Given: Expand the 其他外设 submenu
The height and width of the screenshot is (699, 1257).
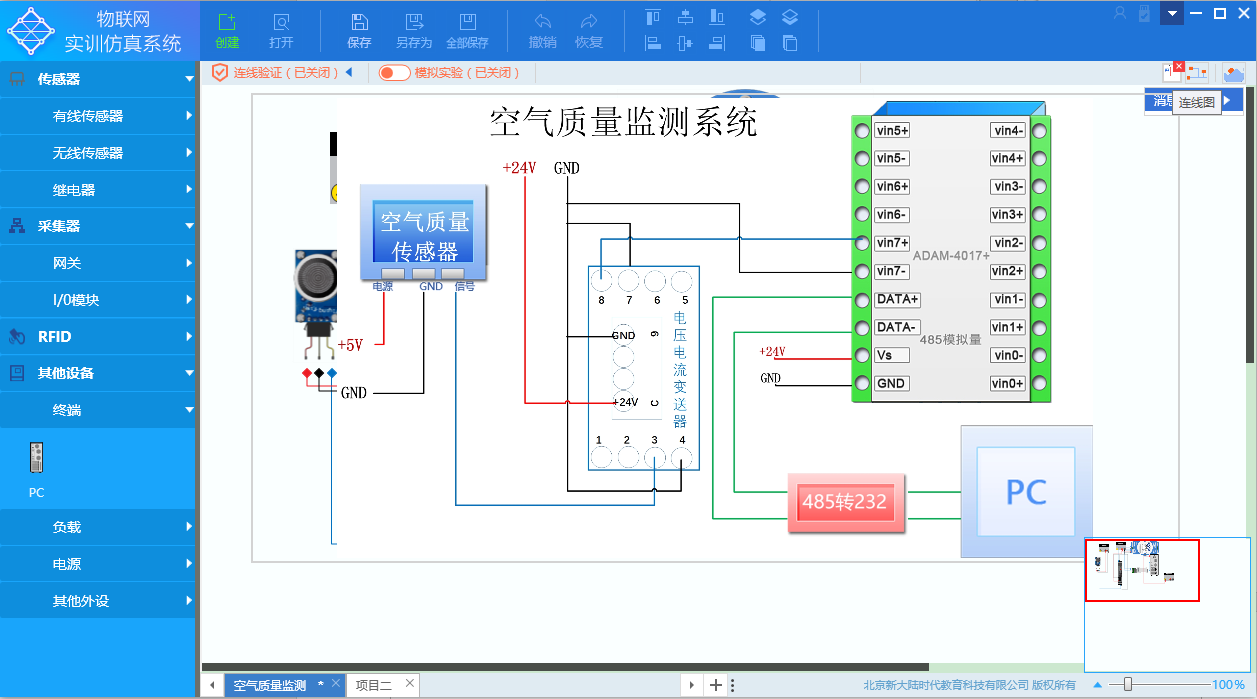Looking at the screenshot, I should click(x=189, y=601).
